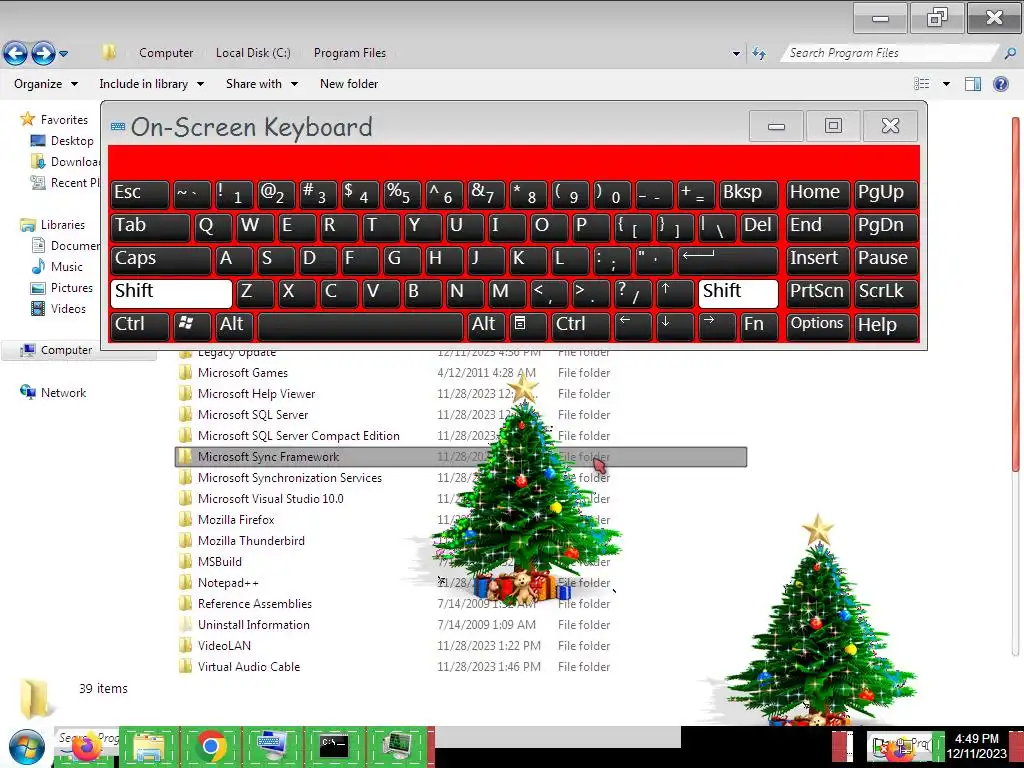
Task: Launch Firefox from the taskbar
Action: 86,746
